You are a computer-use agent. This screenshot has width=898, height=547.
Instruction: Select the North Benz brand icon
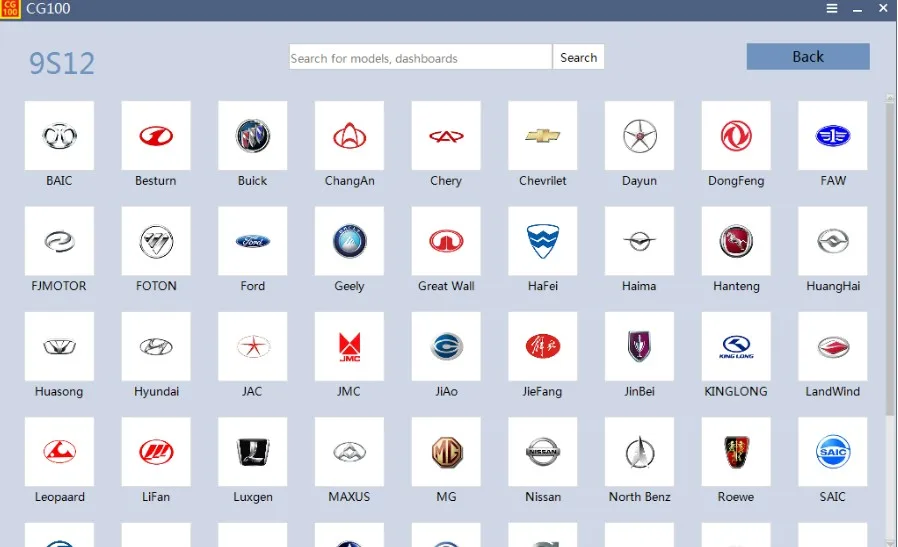[639, 452]
